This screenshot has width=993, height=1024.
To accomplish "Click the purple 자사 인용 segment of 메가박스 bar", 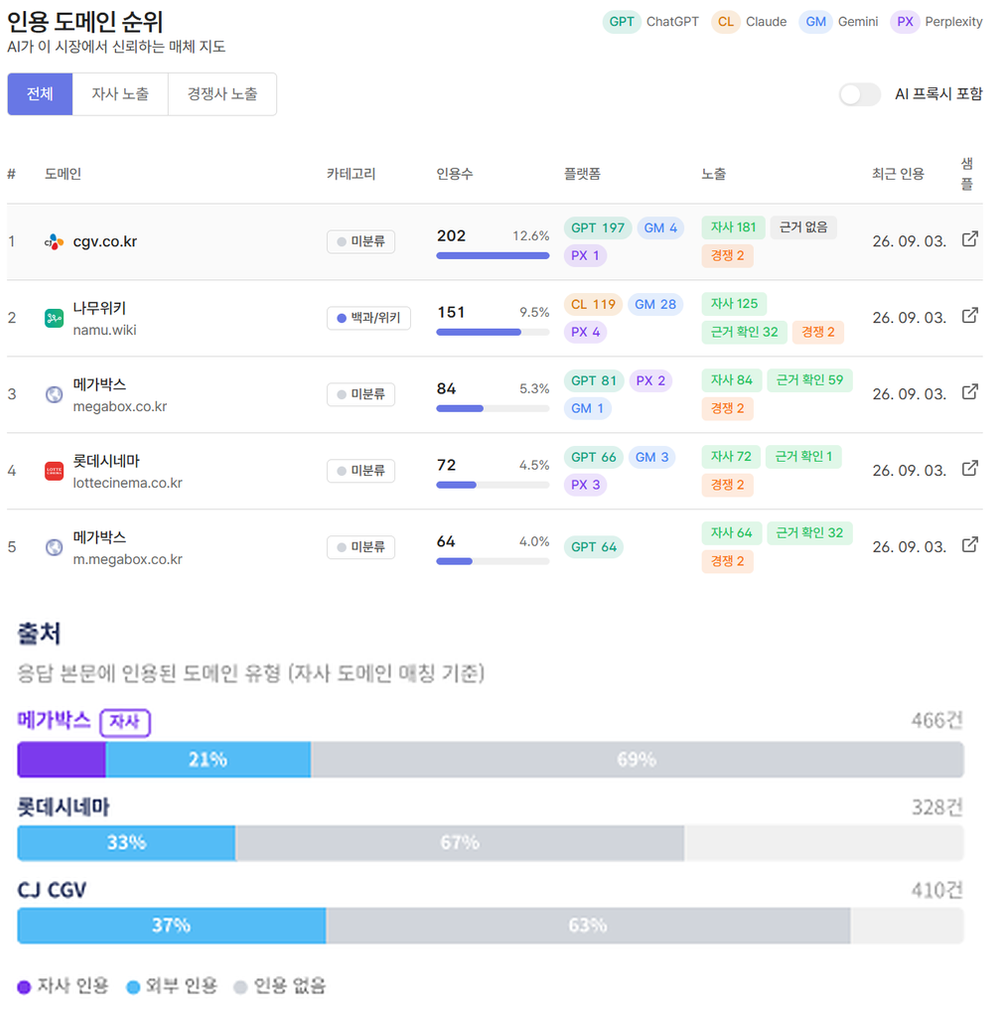I will click(x=61, y=760).
